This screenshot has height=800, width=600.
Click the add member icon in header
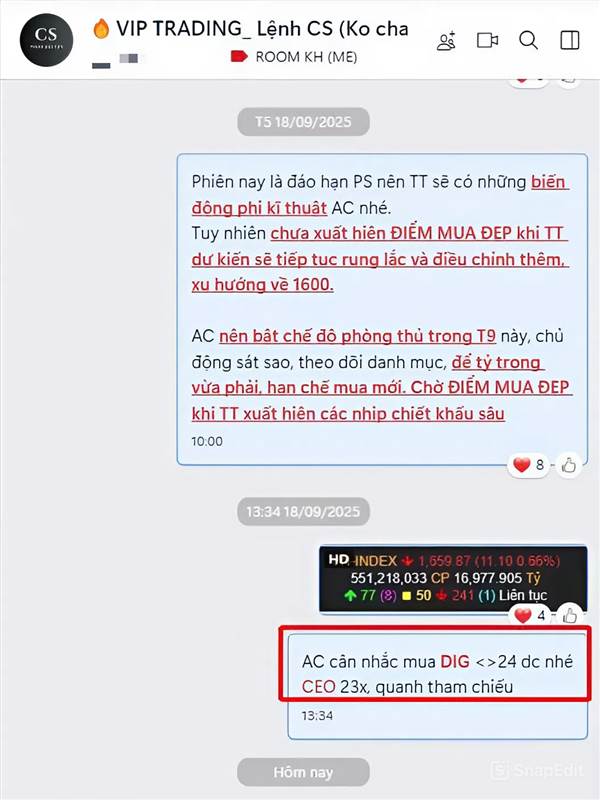coord(446,41)
